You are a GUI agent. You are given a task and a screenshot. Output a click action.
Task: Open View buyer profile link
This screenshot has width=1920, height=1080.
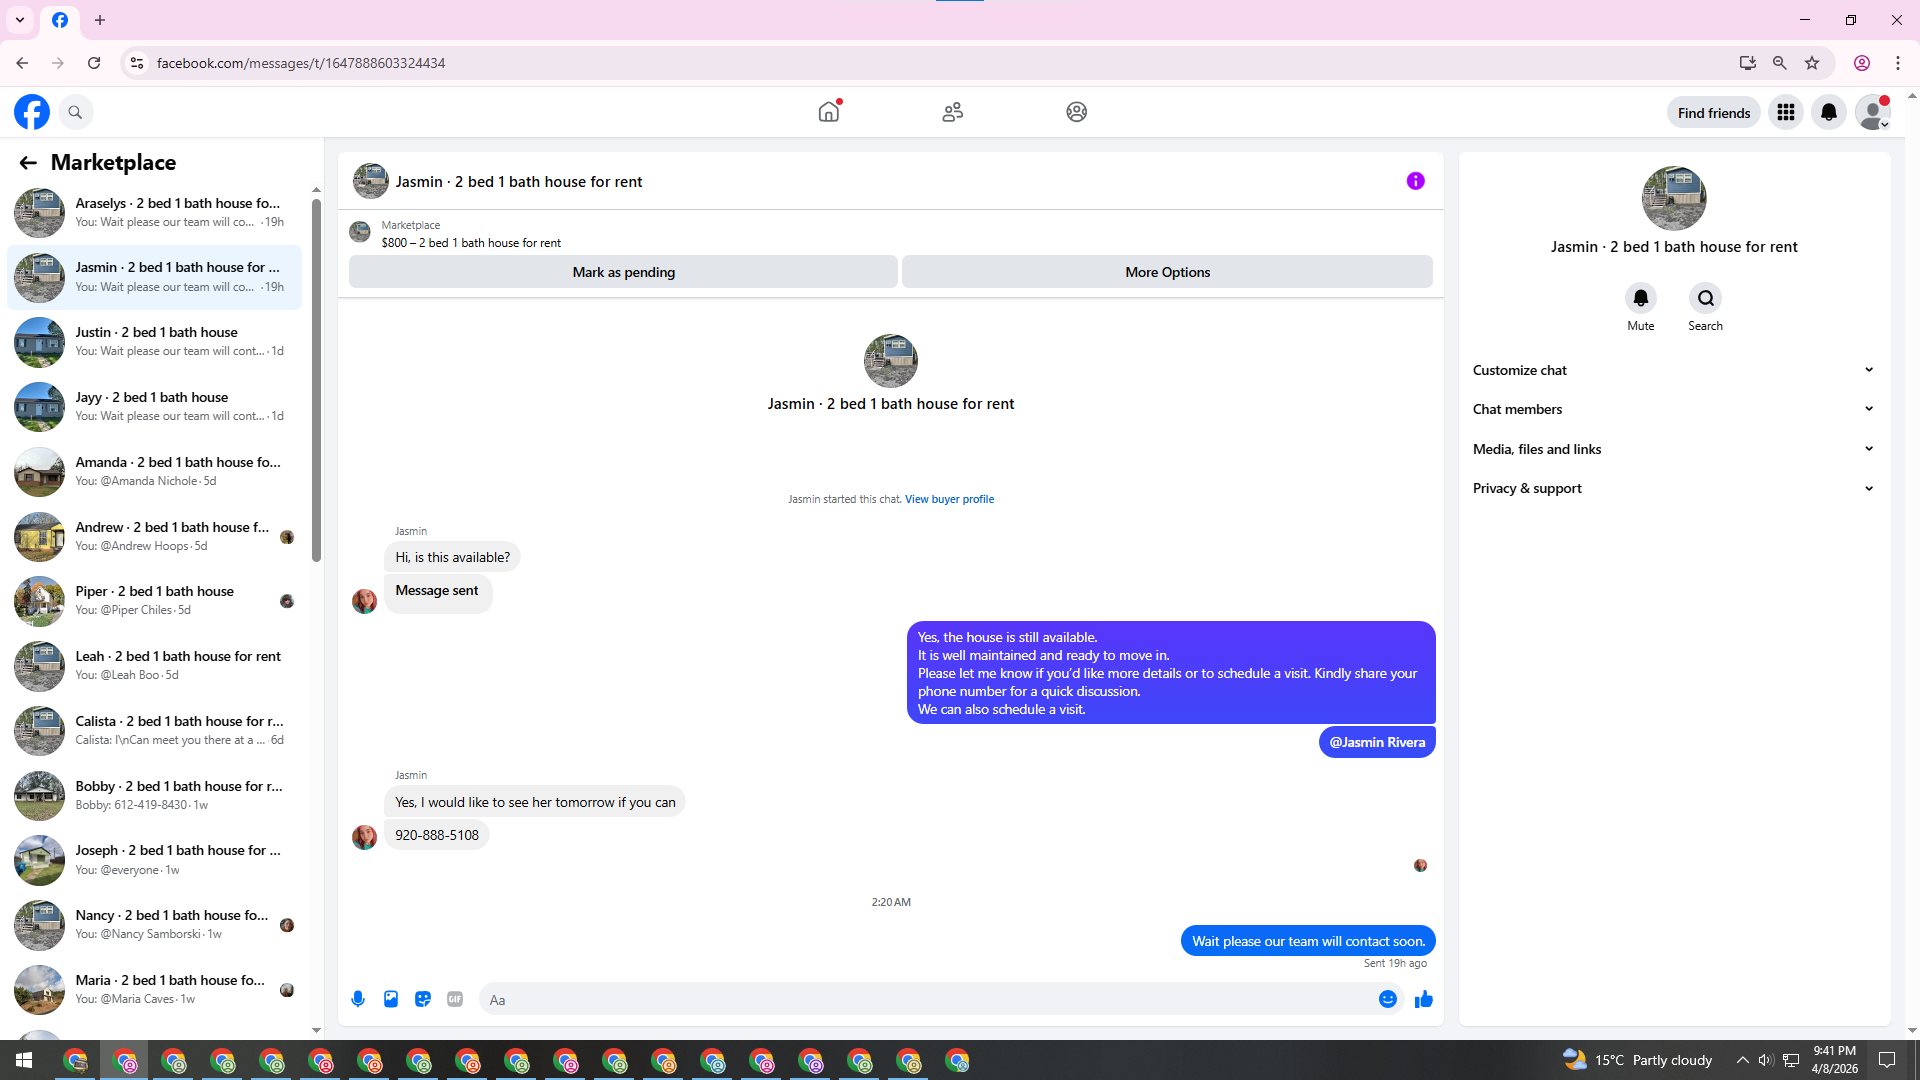point(949,499)
